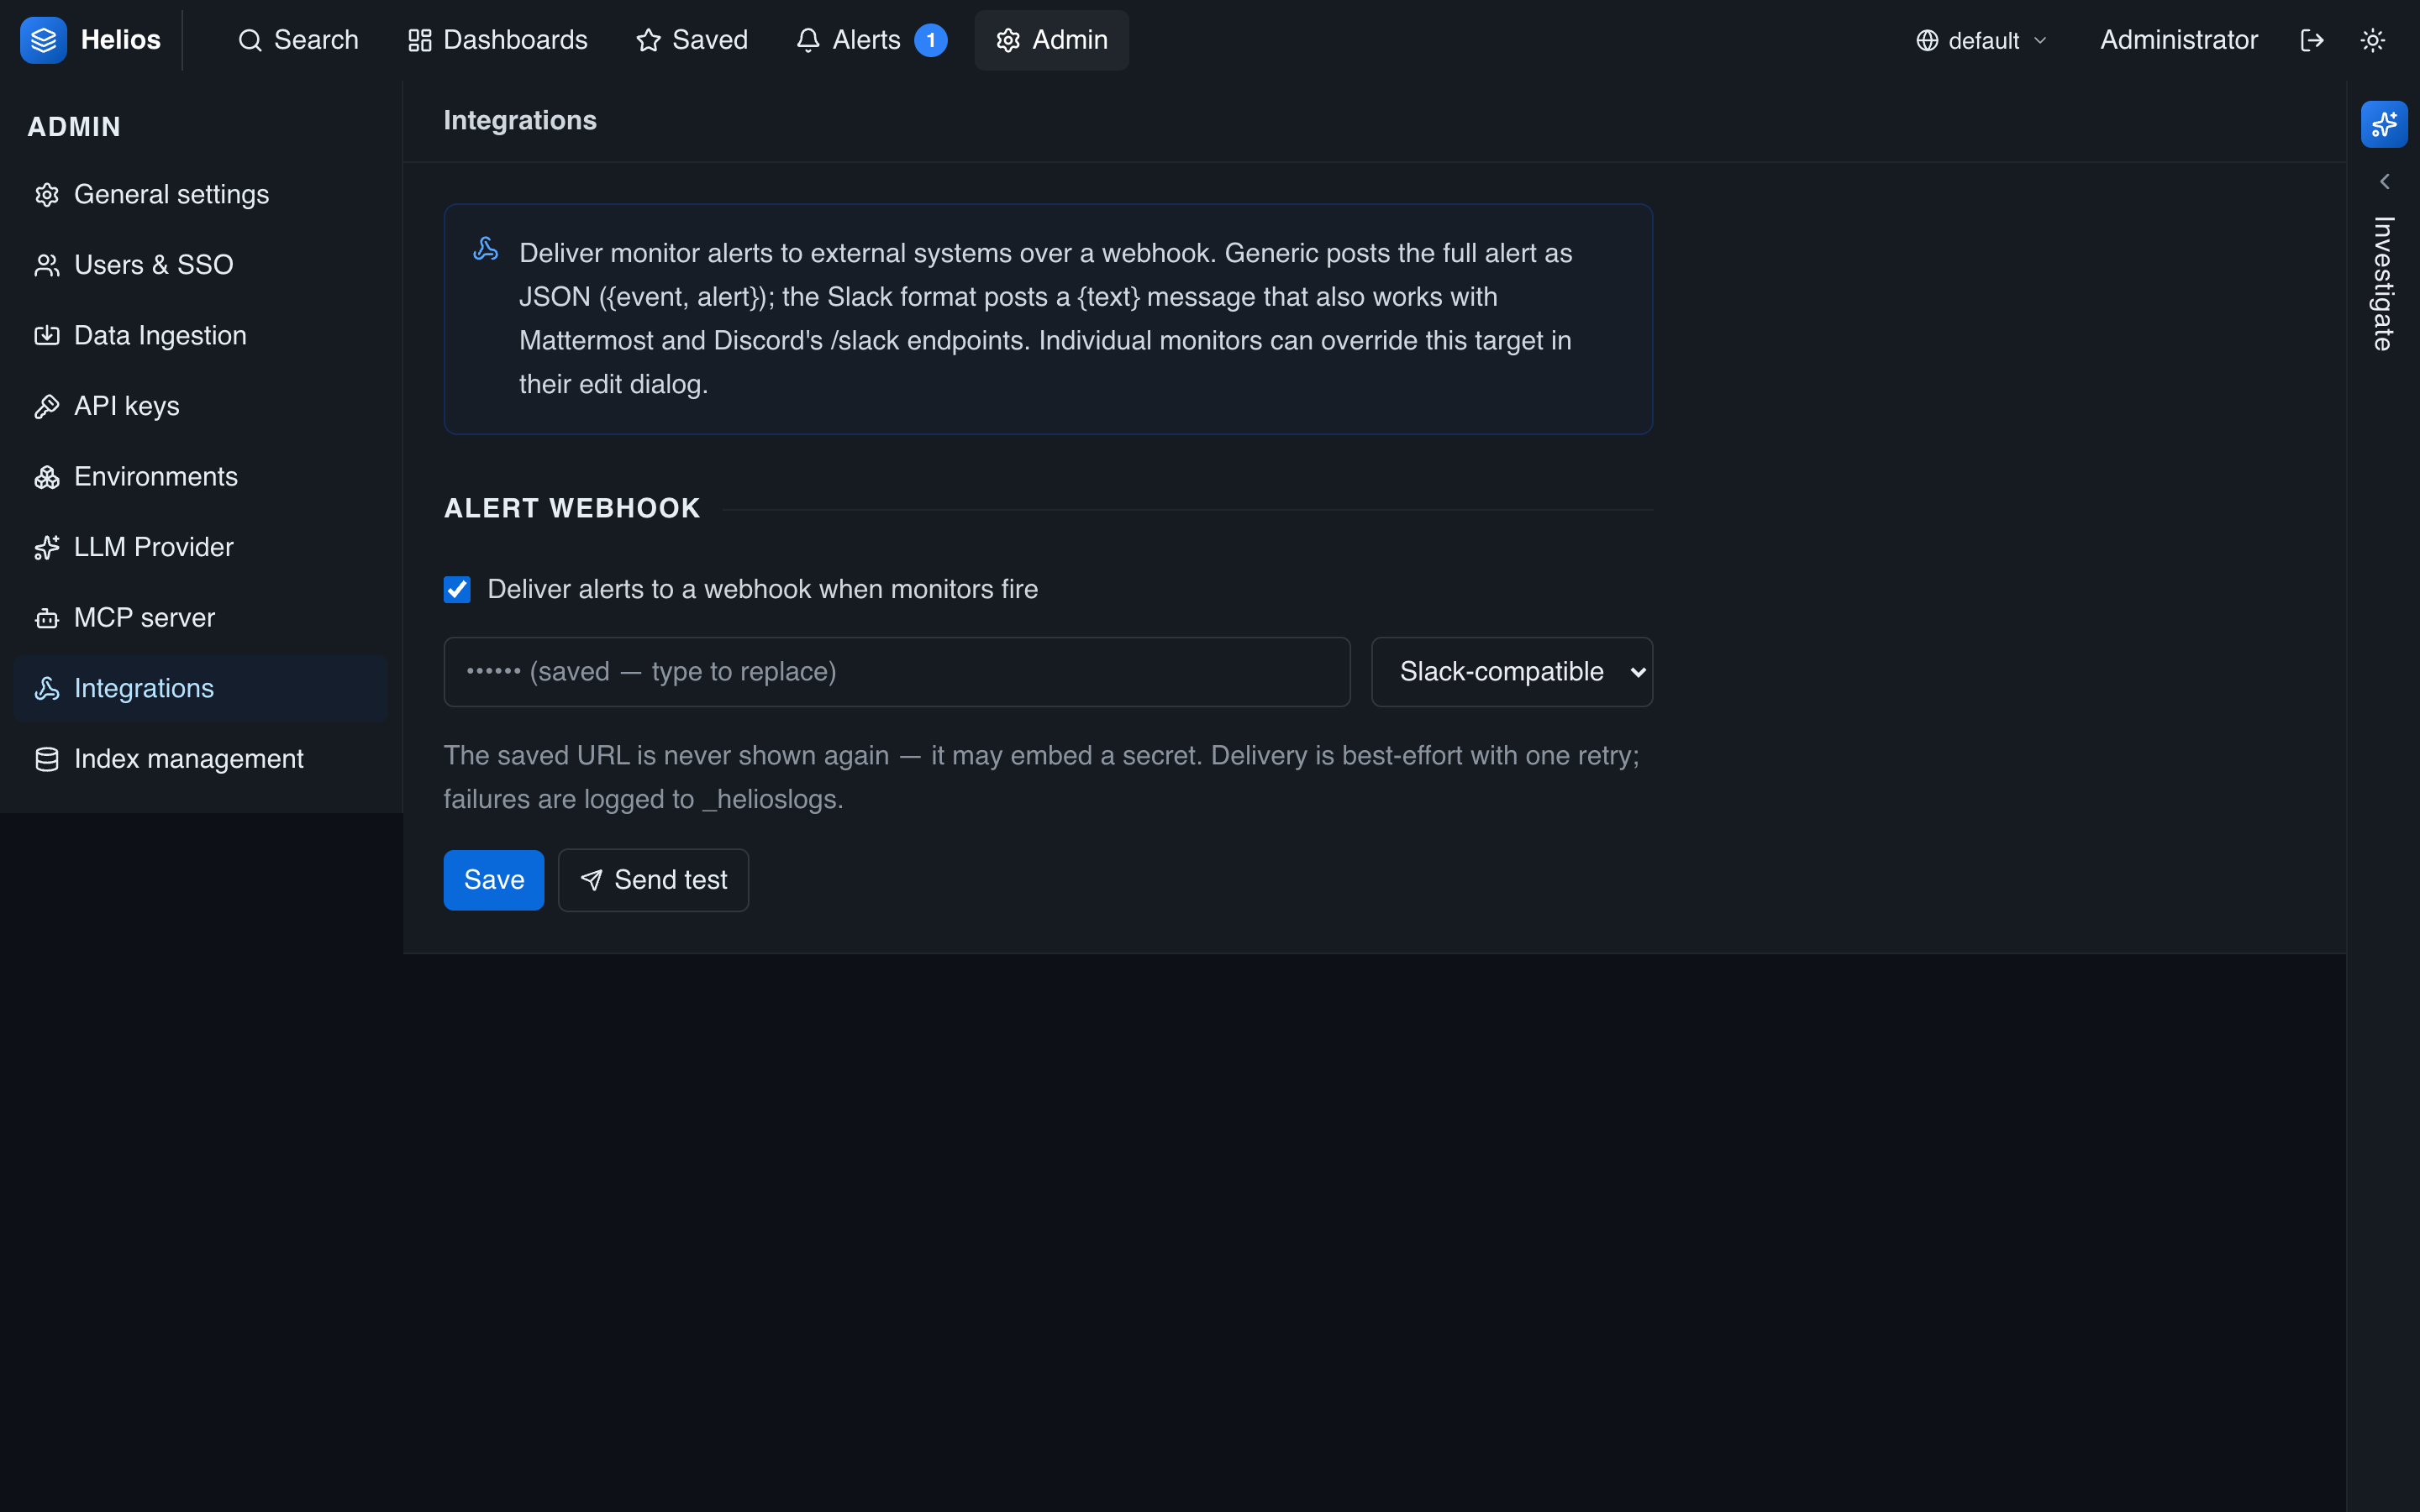The image size is (2420, 1512).
Task: Go to API keys
Action: [x=201, y=406]
